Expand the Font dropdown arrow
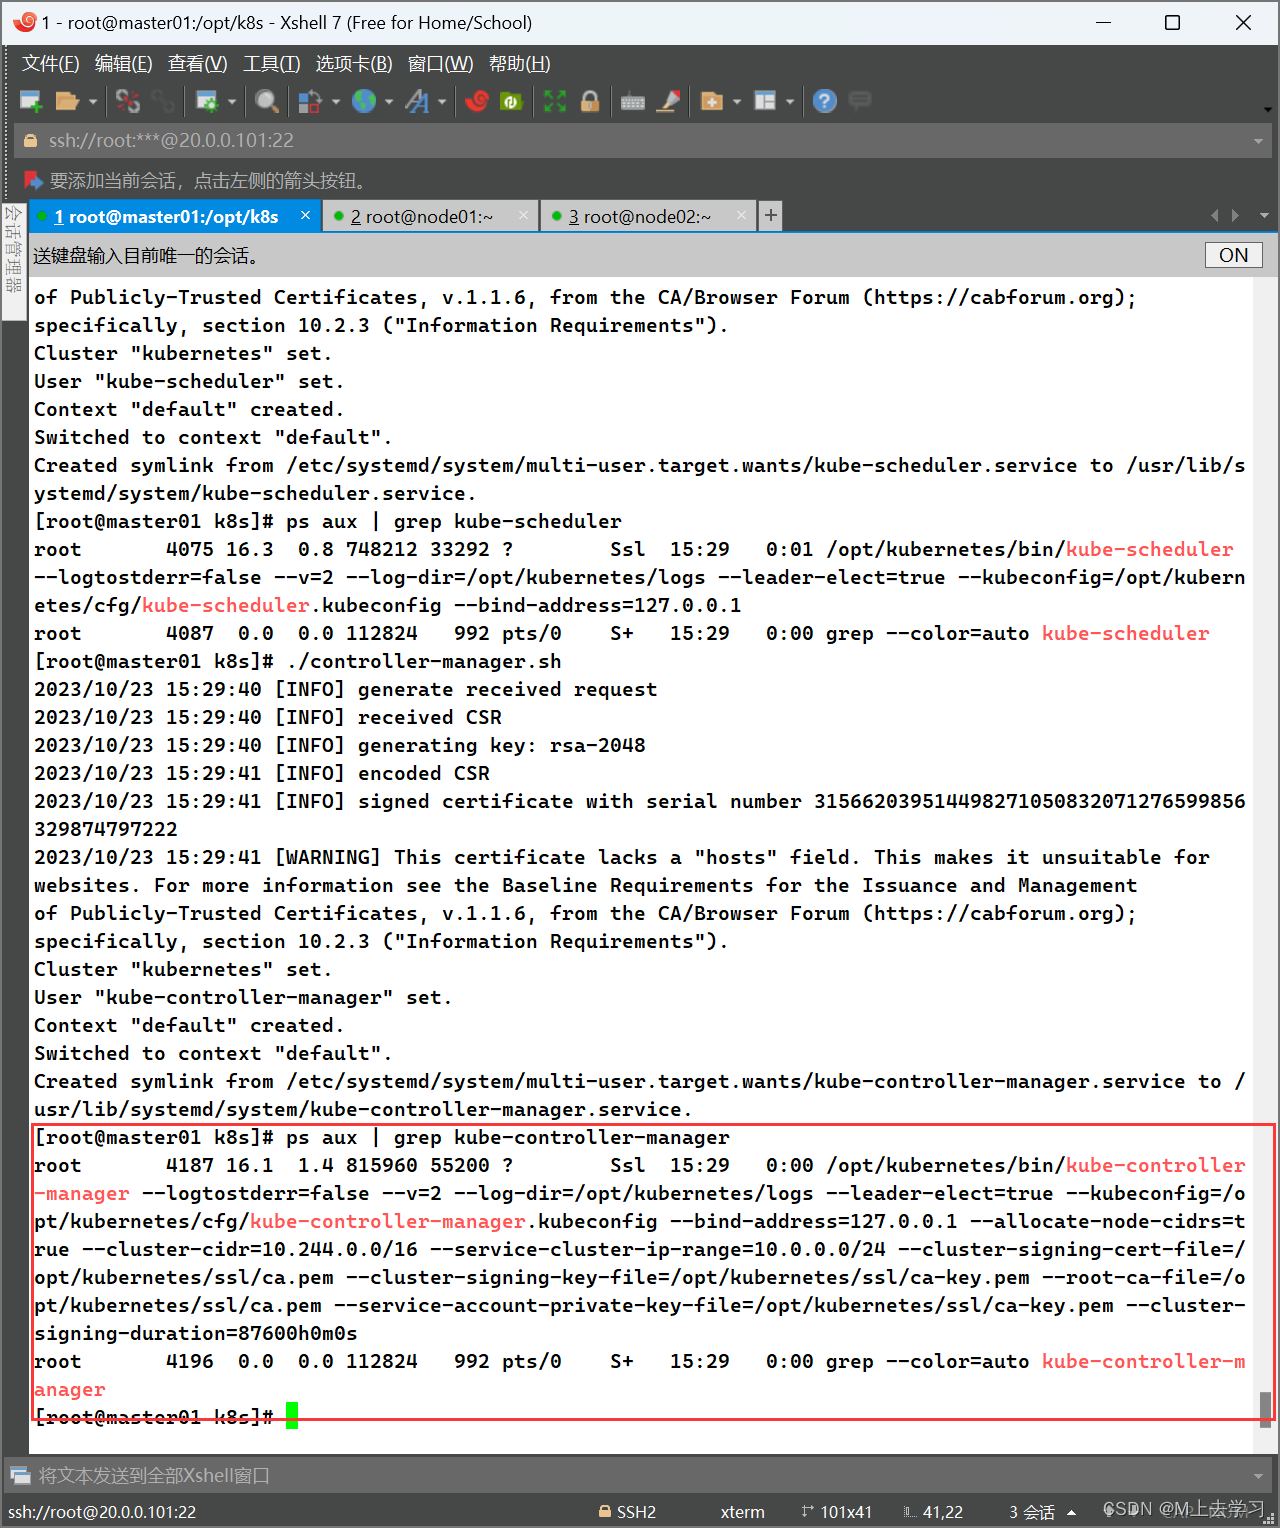The width and height of the screenshot is (1280, 1528). (x=441, y=101)
